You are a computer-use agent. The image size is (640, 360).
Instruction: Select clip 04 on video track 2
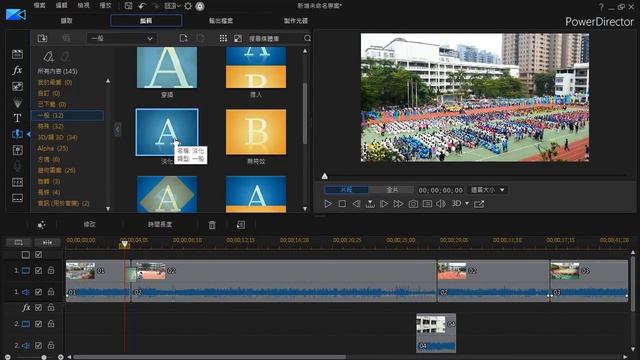(x=436, y=333)
